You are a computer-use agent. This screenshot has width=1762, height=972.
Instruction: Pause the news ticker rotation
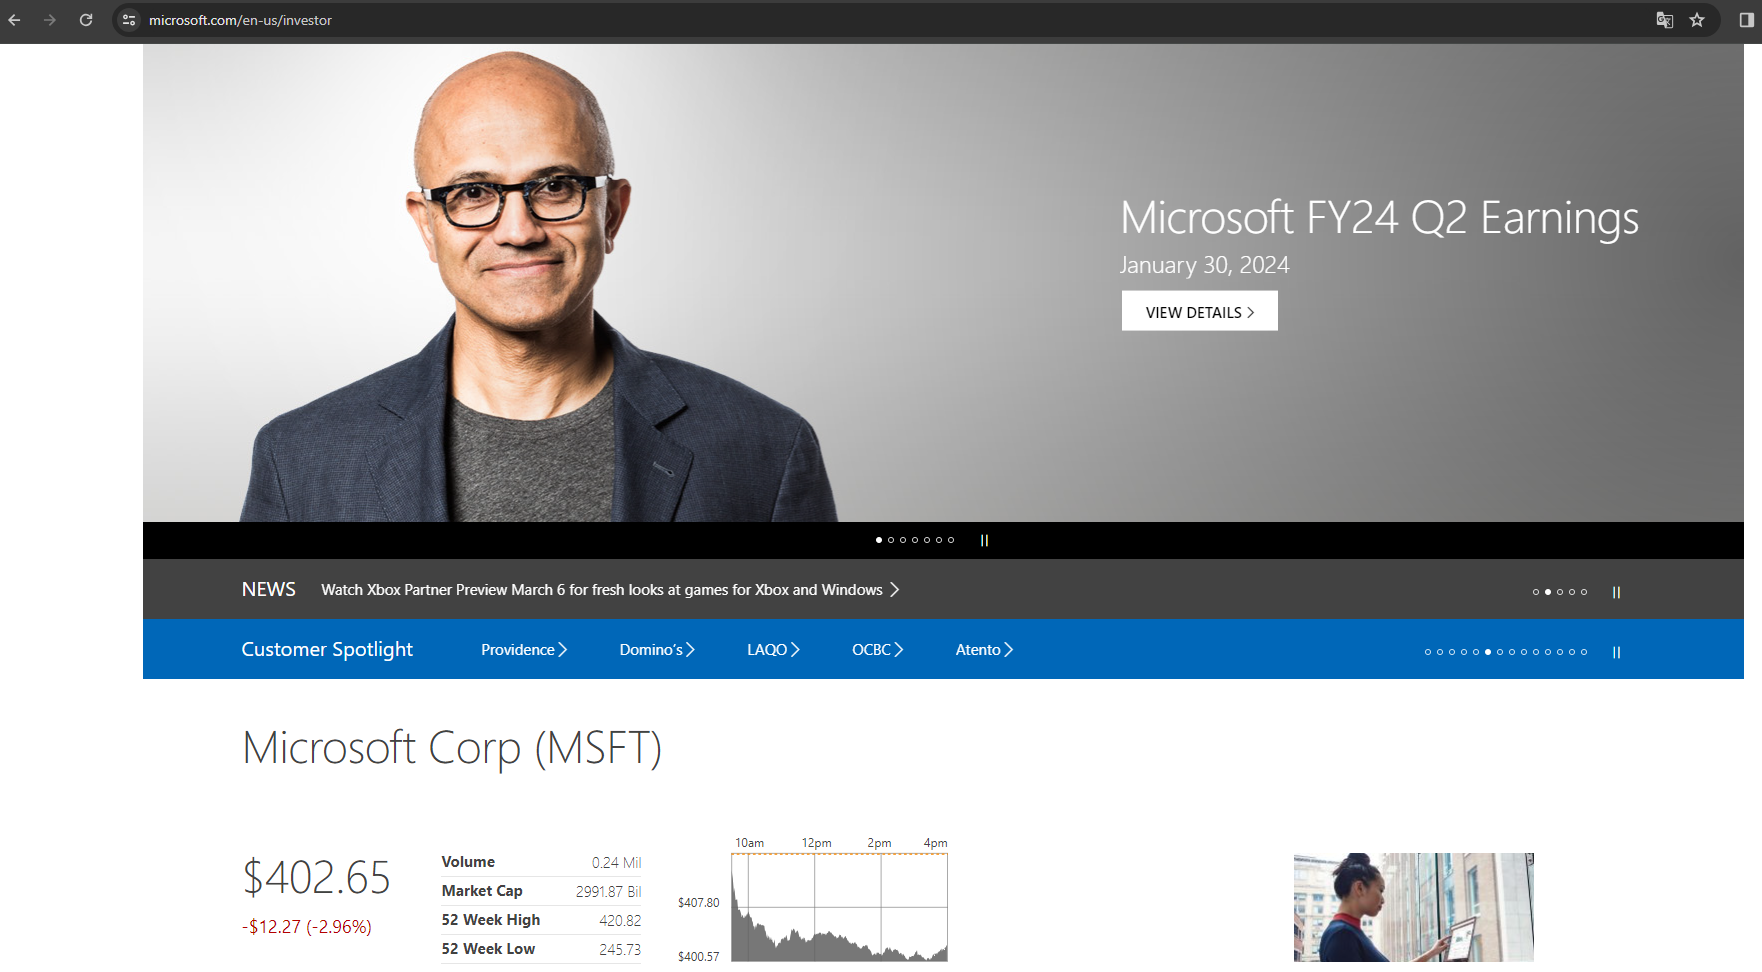click(x=1616, y=592)
